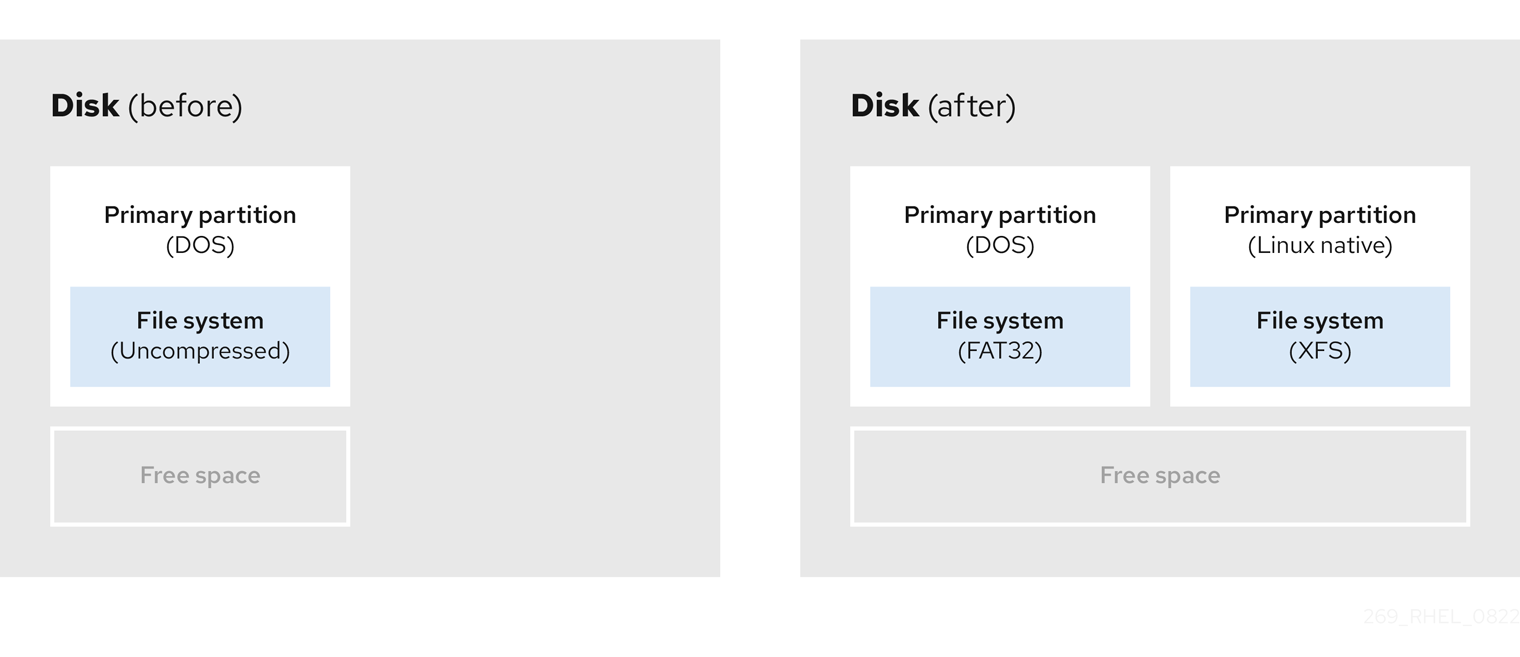1520x657 pixels.
Task: Click the '(after)' text in the heading
Action: [972, 107]
